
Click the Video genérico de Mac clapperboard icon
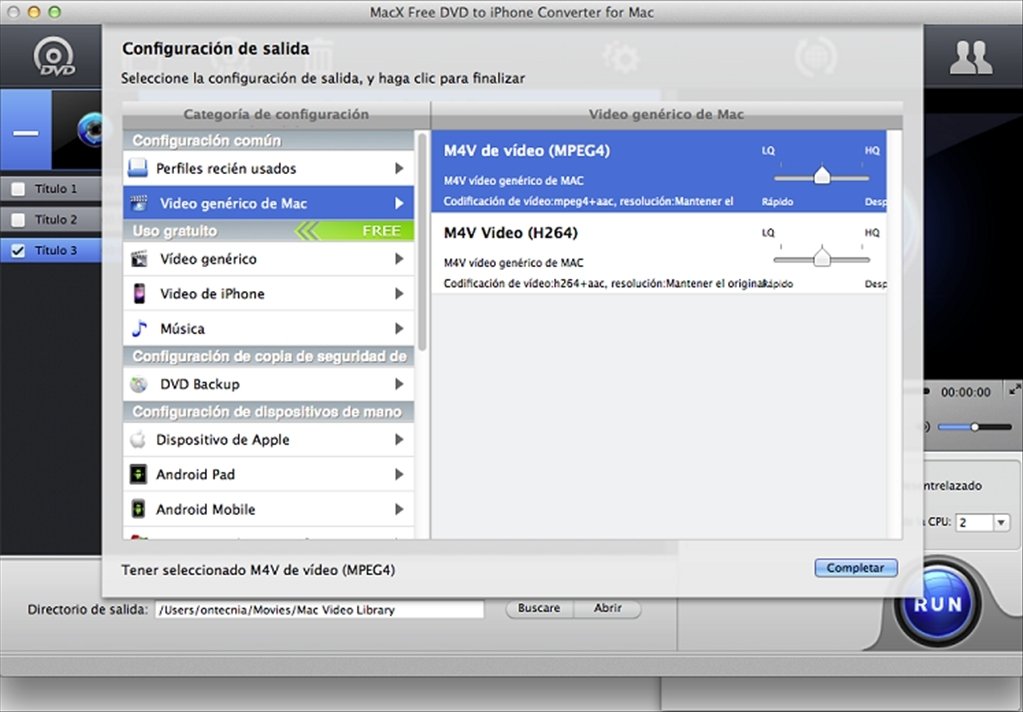click(x=138, y=203)
